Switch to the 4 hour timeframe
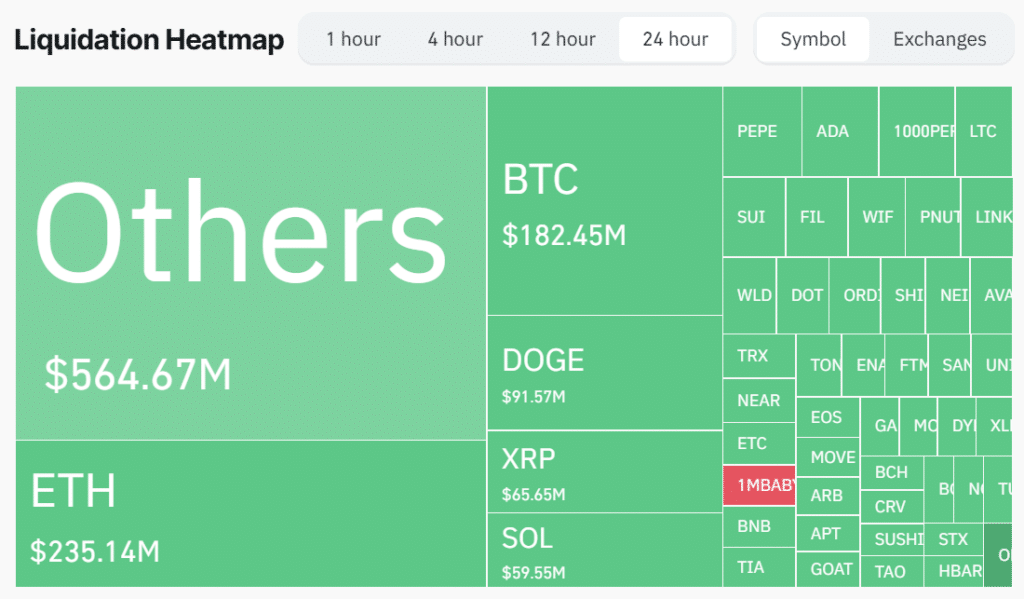 (x=455, y=39)
